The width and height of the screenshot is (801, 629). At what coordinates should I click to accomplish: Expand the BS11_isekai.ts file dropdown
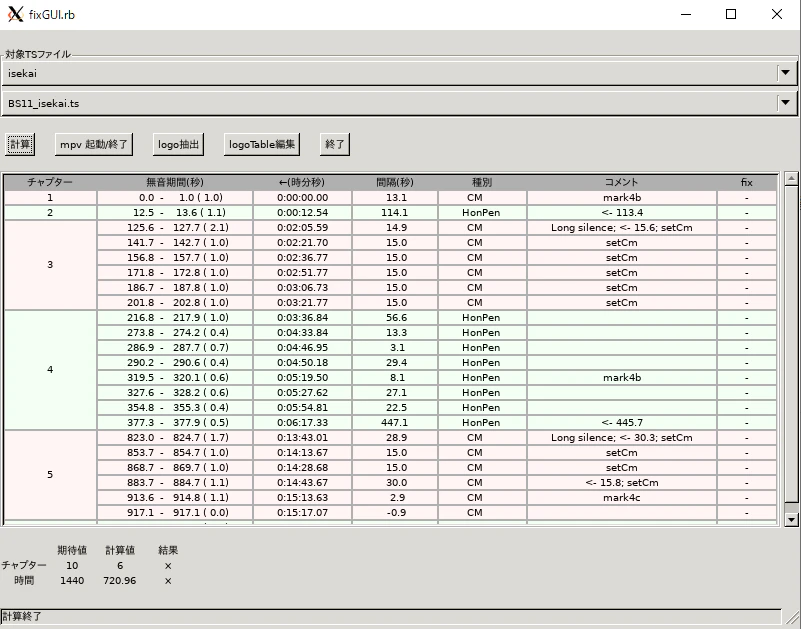click(x=785, y=103)
